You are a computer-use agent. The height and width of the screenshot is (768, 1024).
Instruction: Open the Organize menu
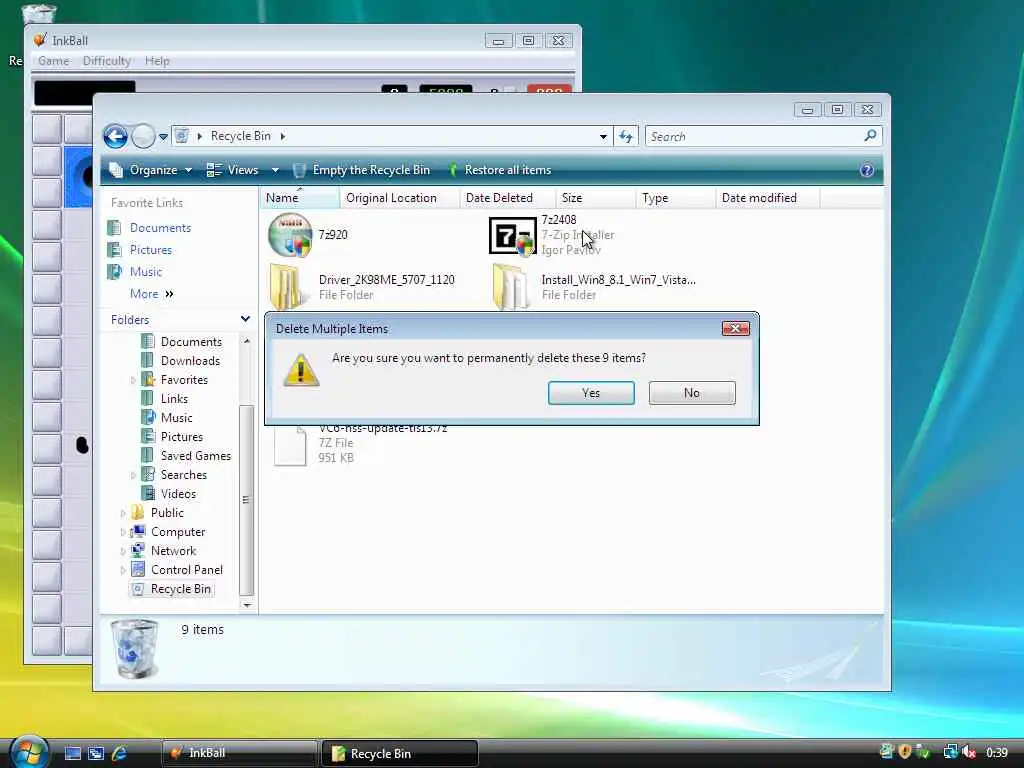(151, 170)
